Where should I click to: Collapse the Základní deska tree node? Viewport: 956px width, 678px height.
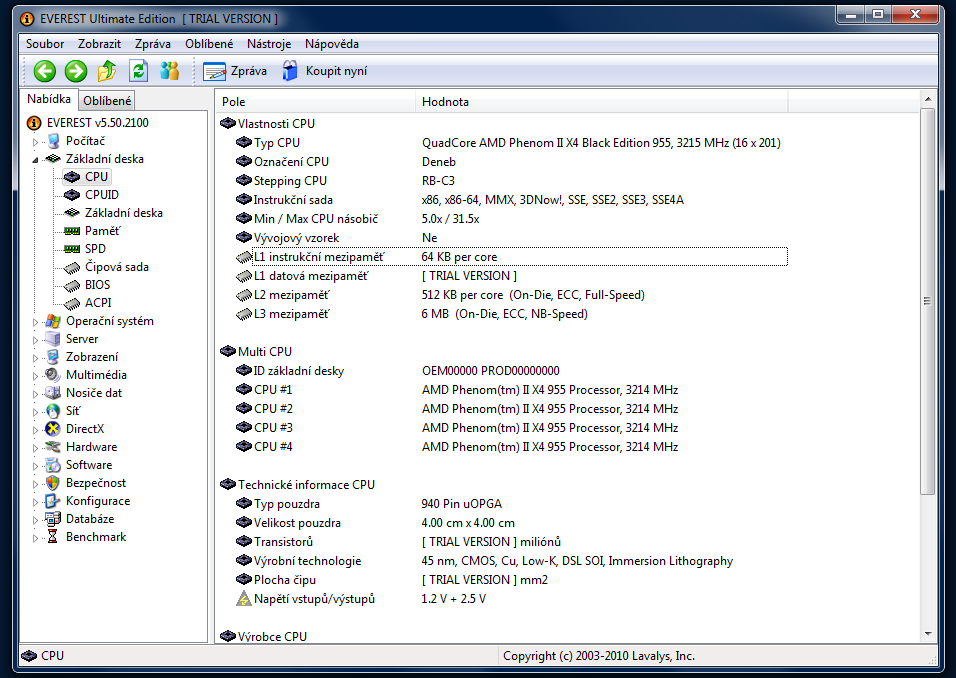35,160
